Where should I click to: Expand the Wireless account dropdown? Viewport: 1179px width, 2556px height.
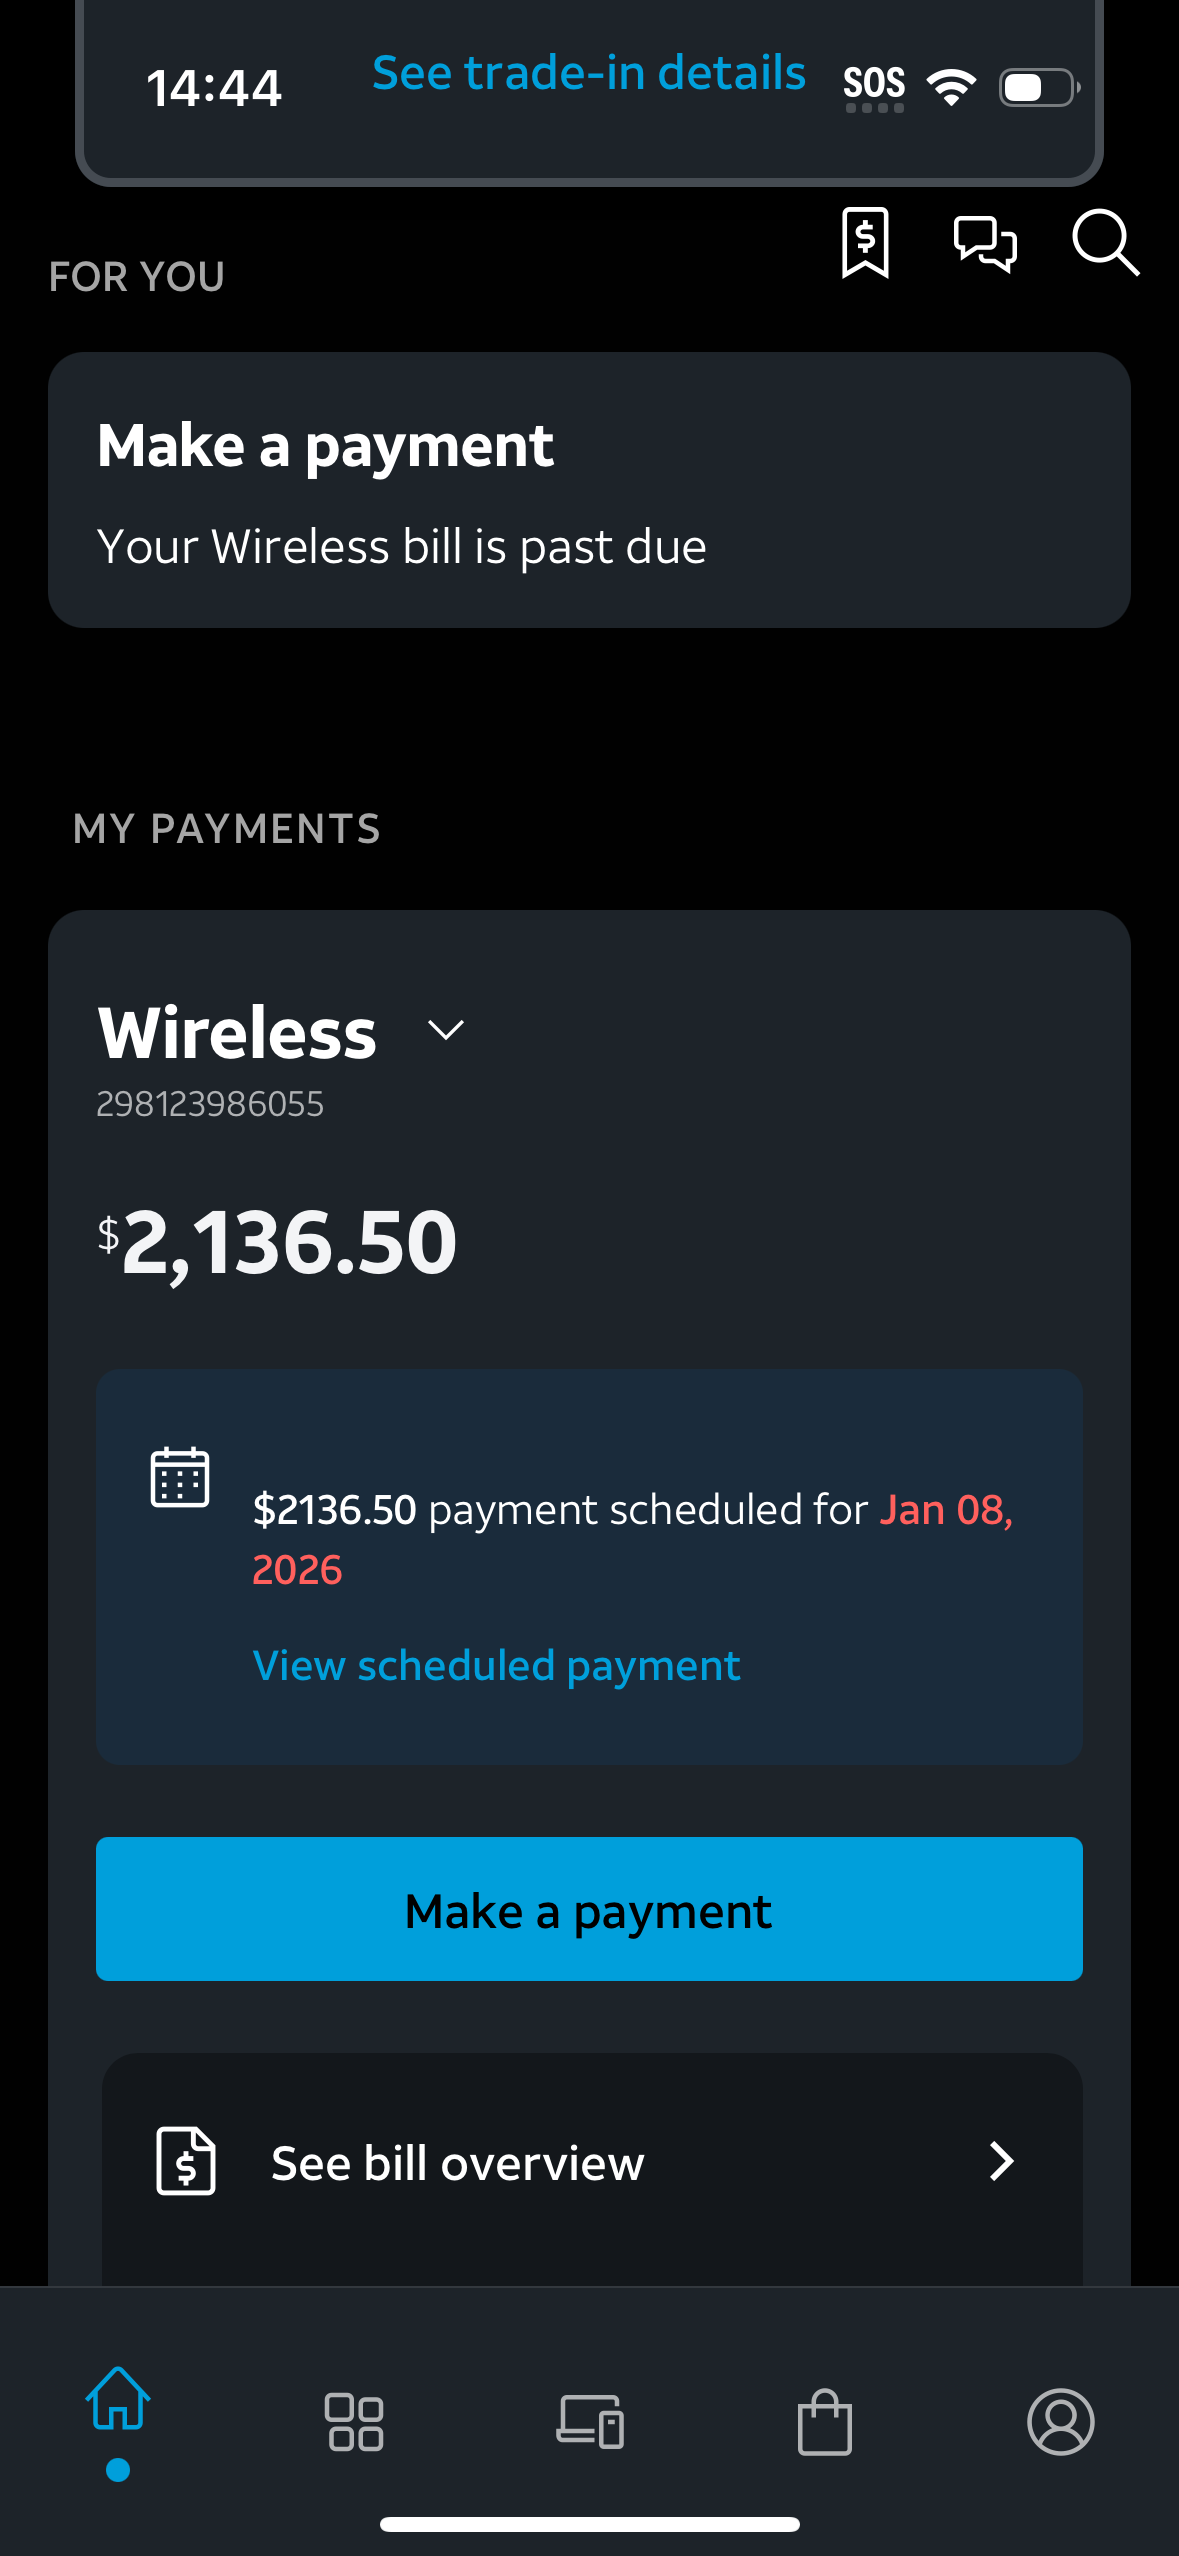click(446, 1030)
